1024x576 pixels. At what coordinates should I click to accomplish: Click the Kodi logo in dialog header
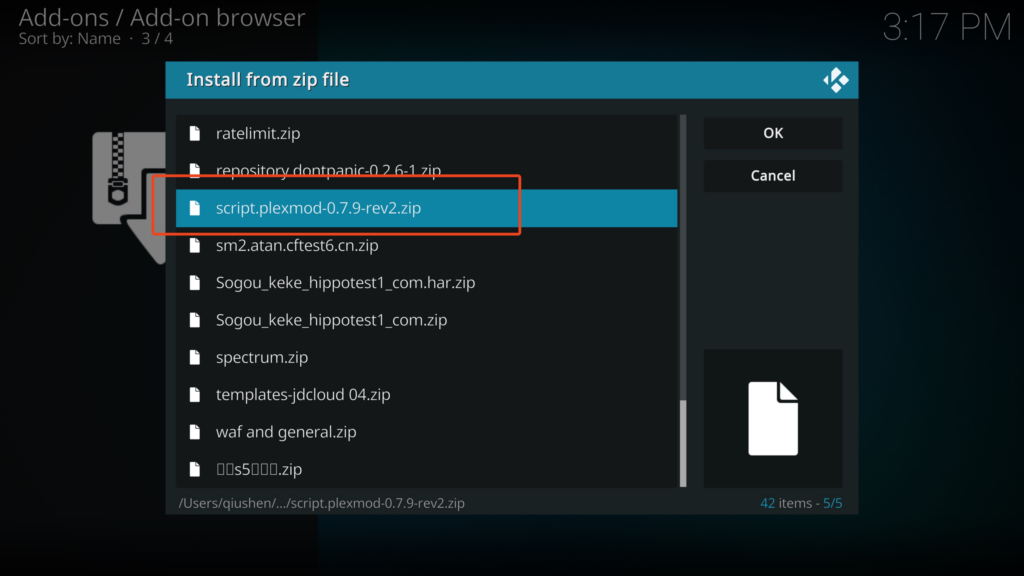tap(835, 80)
